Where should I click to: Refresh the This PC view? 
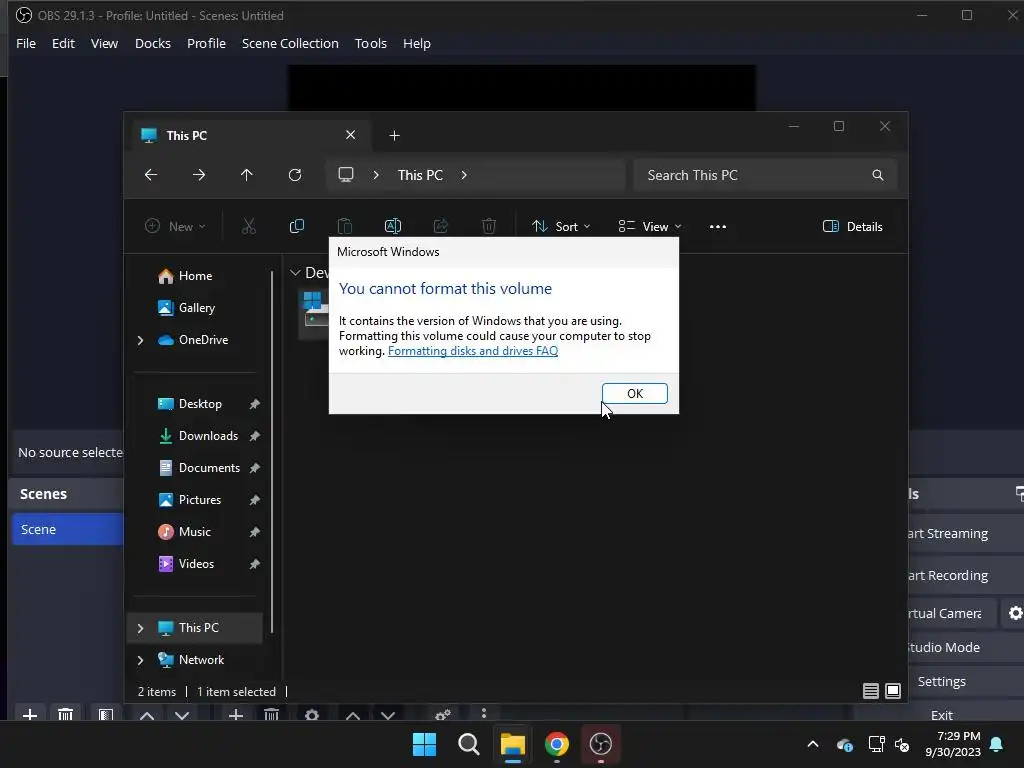(295, 175)
